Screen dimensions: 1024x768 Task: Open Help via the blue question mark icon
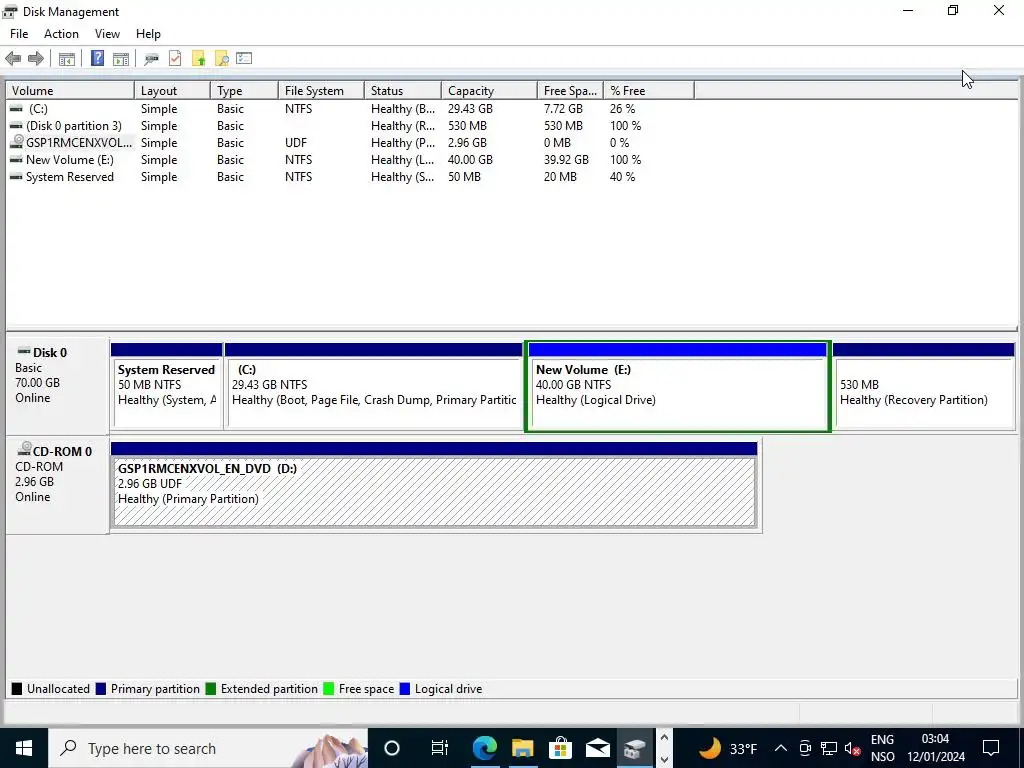(x=97, y=59)
